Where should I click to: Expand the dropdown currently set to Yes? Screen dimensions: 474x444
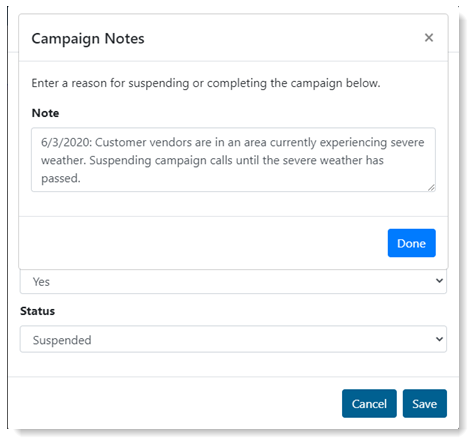(x=233, y=282)
